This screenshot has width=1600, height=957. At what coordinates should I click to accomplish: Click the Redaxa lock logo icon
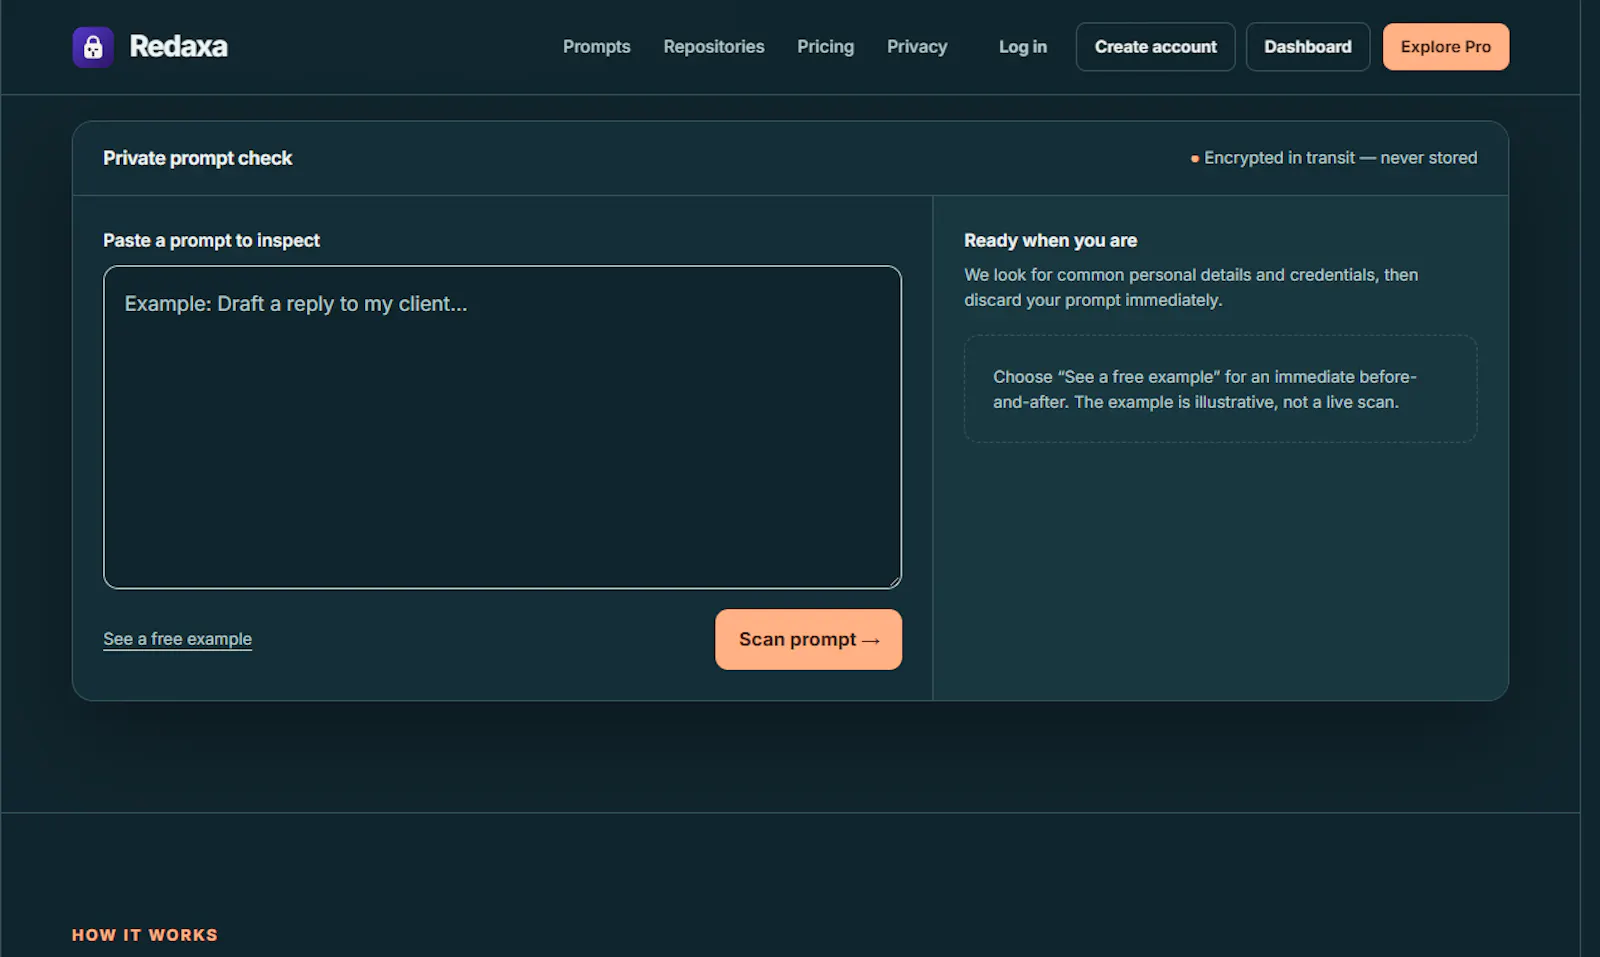click(x=93, y=47)
